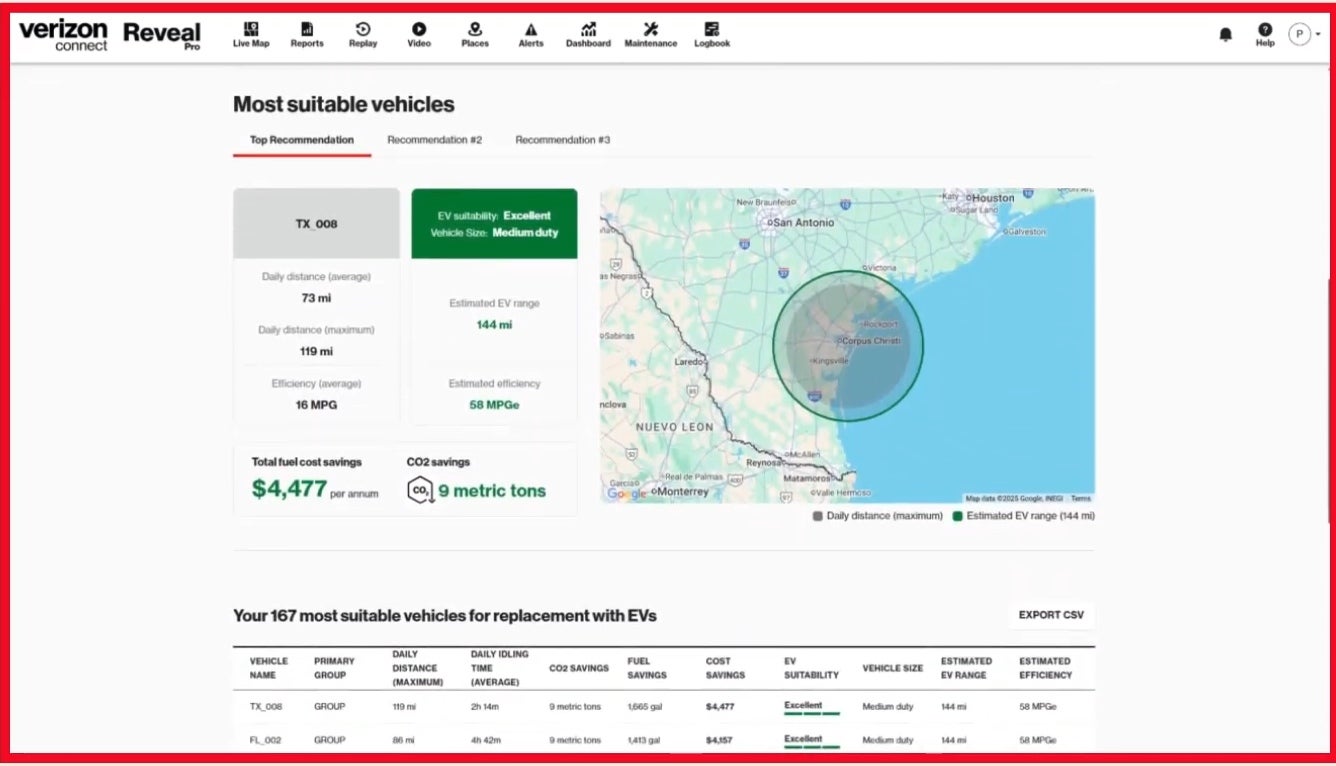
Task: Open the Reports section
Action: [306, 34]
